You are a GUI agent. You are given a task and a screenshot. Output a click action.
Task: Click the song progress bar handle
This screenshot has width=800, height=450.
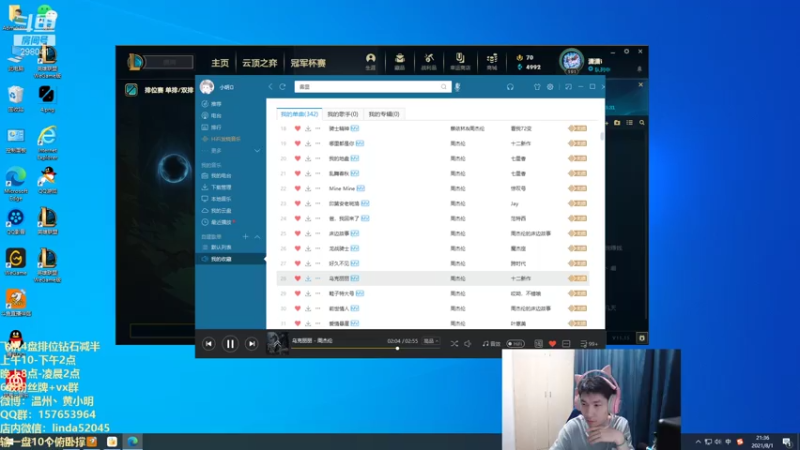point(397,348)
